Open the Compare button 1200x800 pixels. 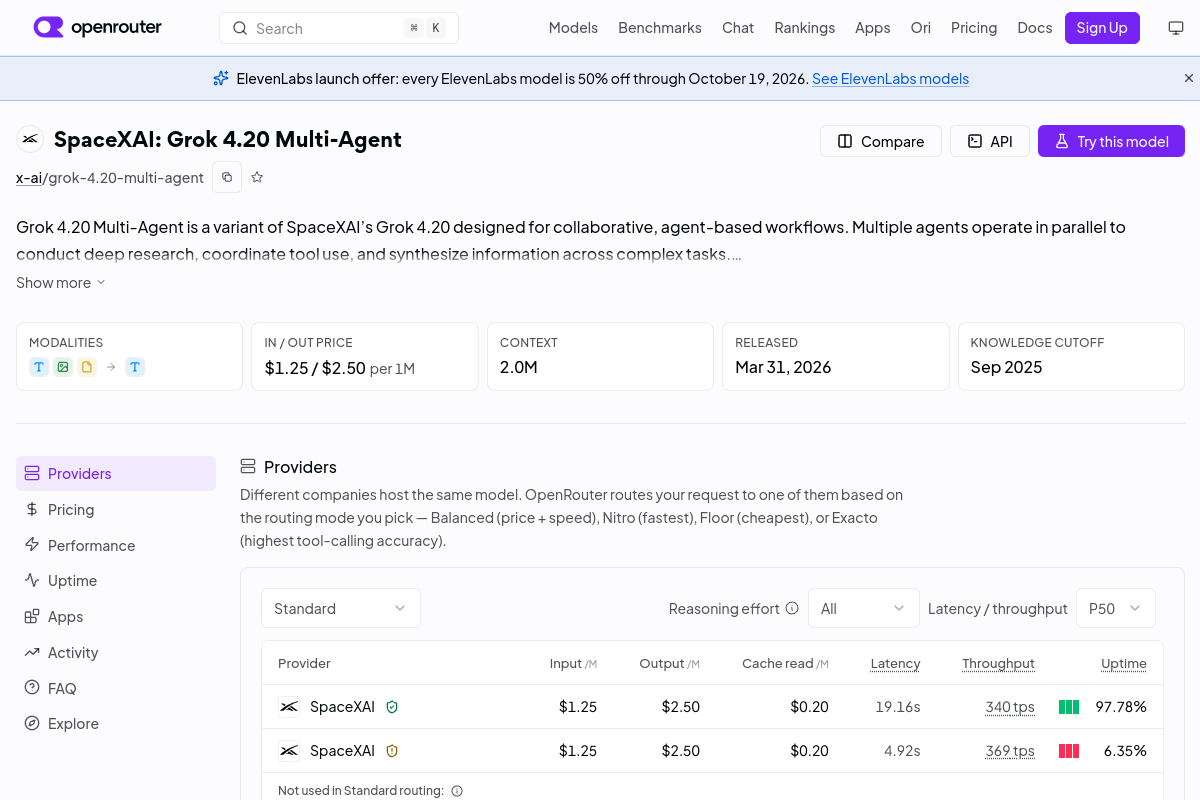881,141
